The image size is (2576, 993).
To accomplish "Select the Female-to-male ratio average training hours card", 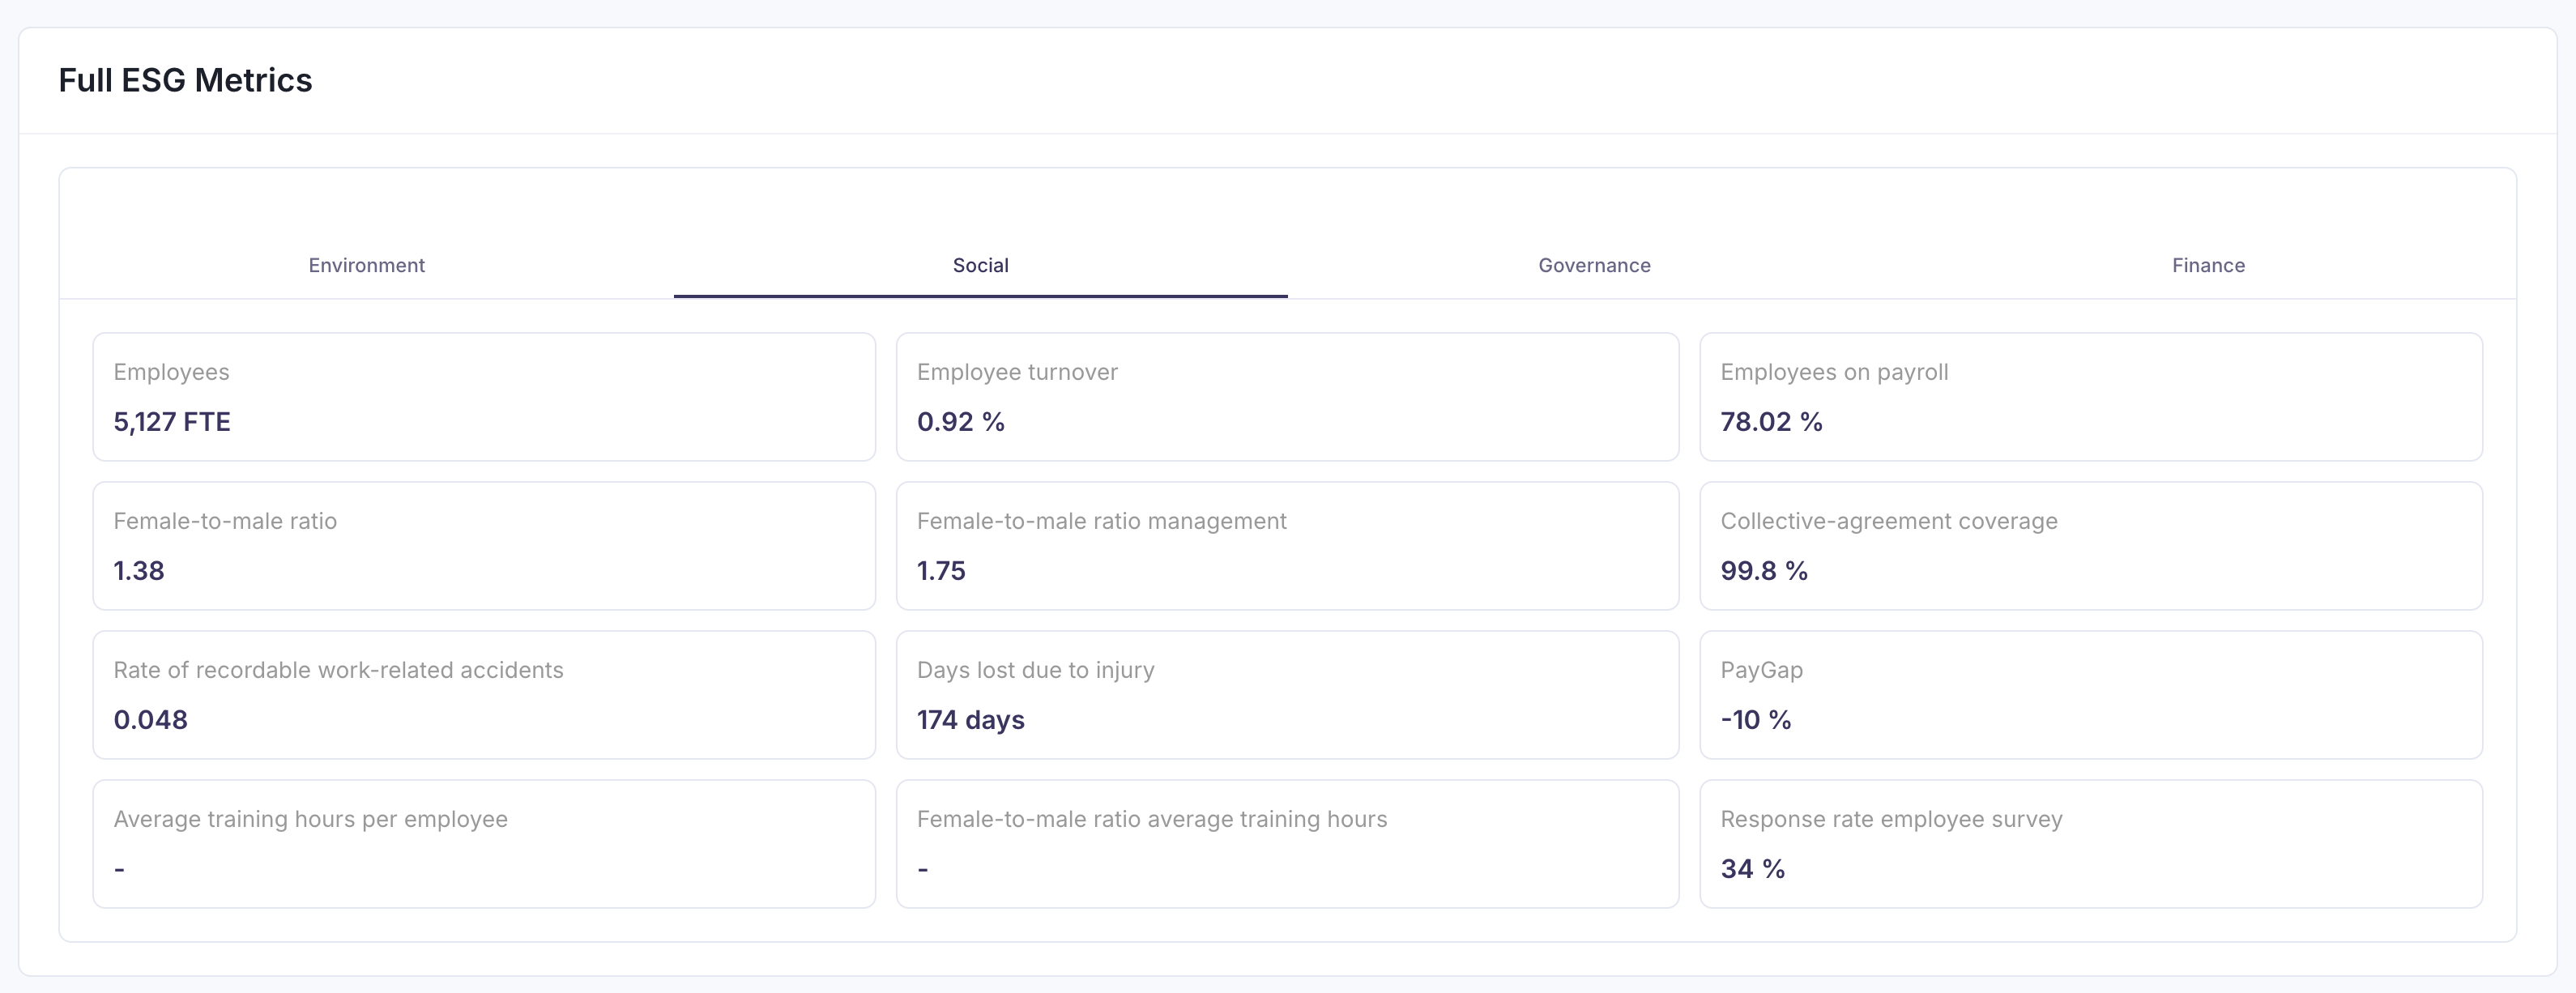I will coord(1288,843).
